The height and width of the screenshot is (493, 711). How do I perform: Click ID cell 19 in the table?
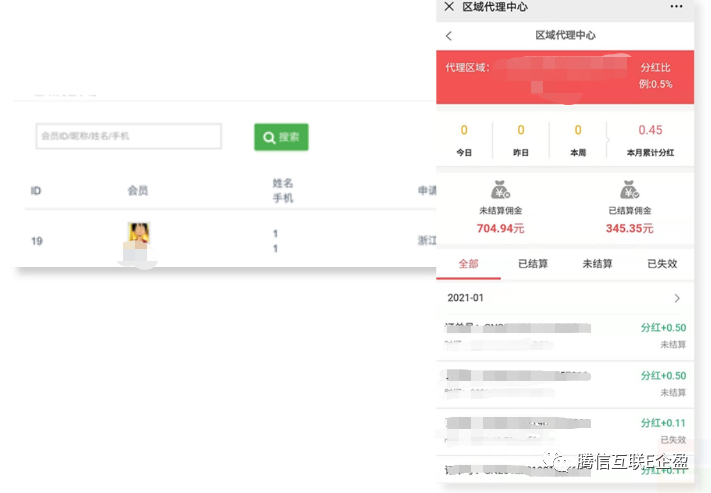37,241
